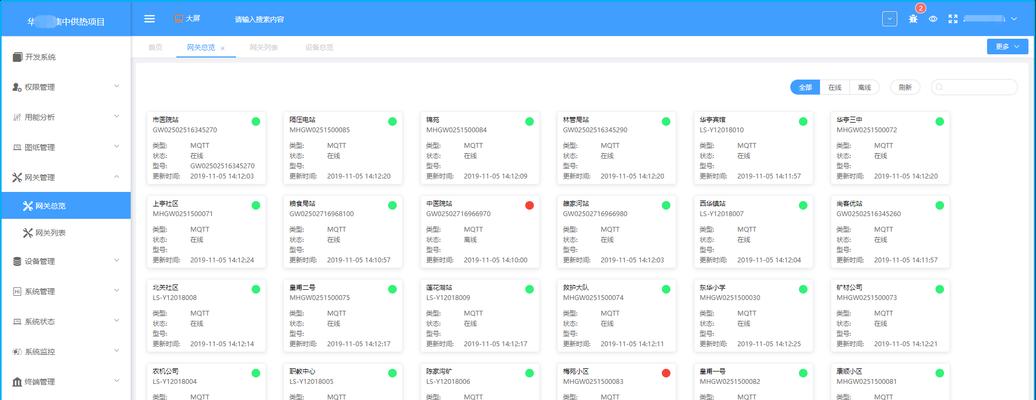Viewport: 1036px width, 400px height.
Task: Switch to the 首页 tab
Action: pos(155,47)
